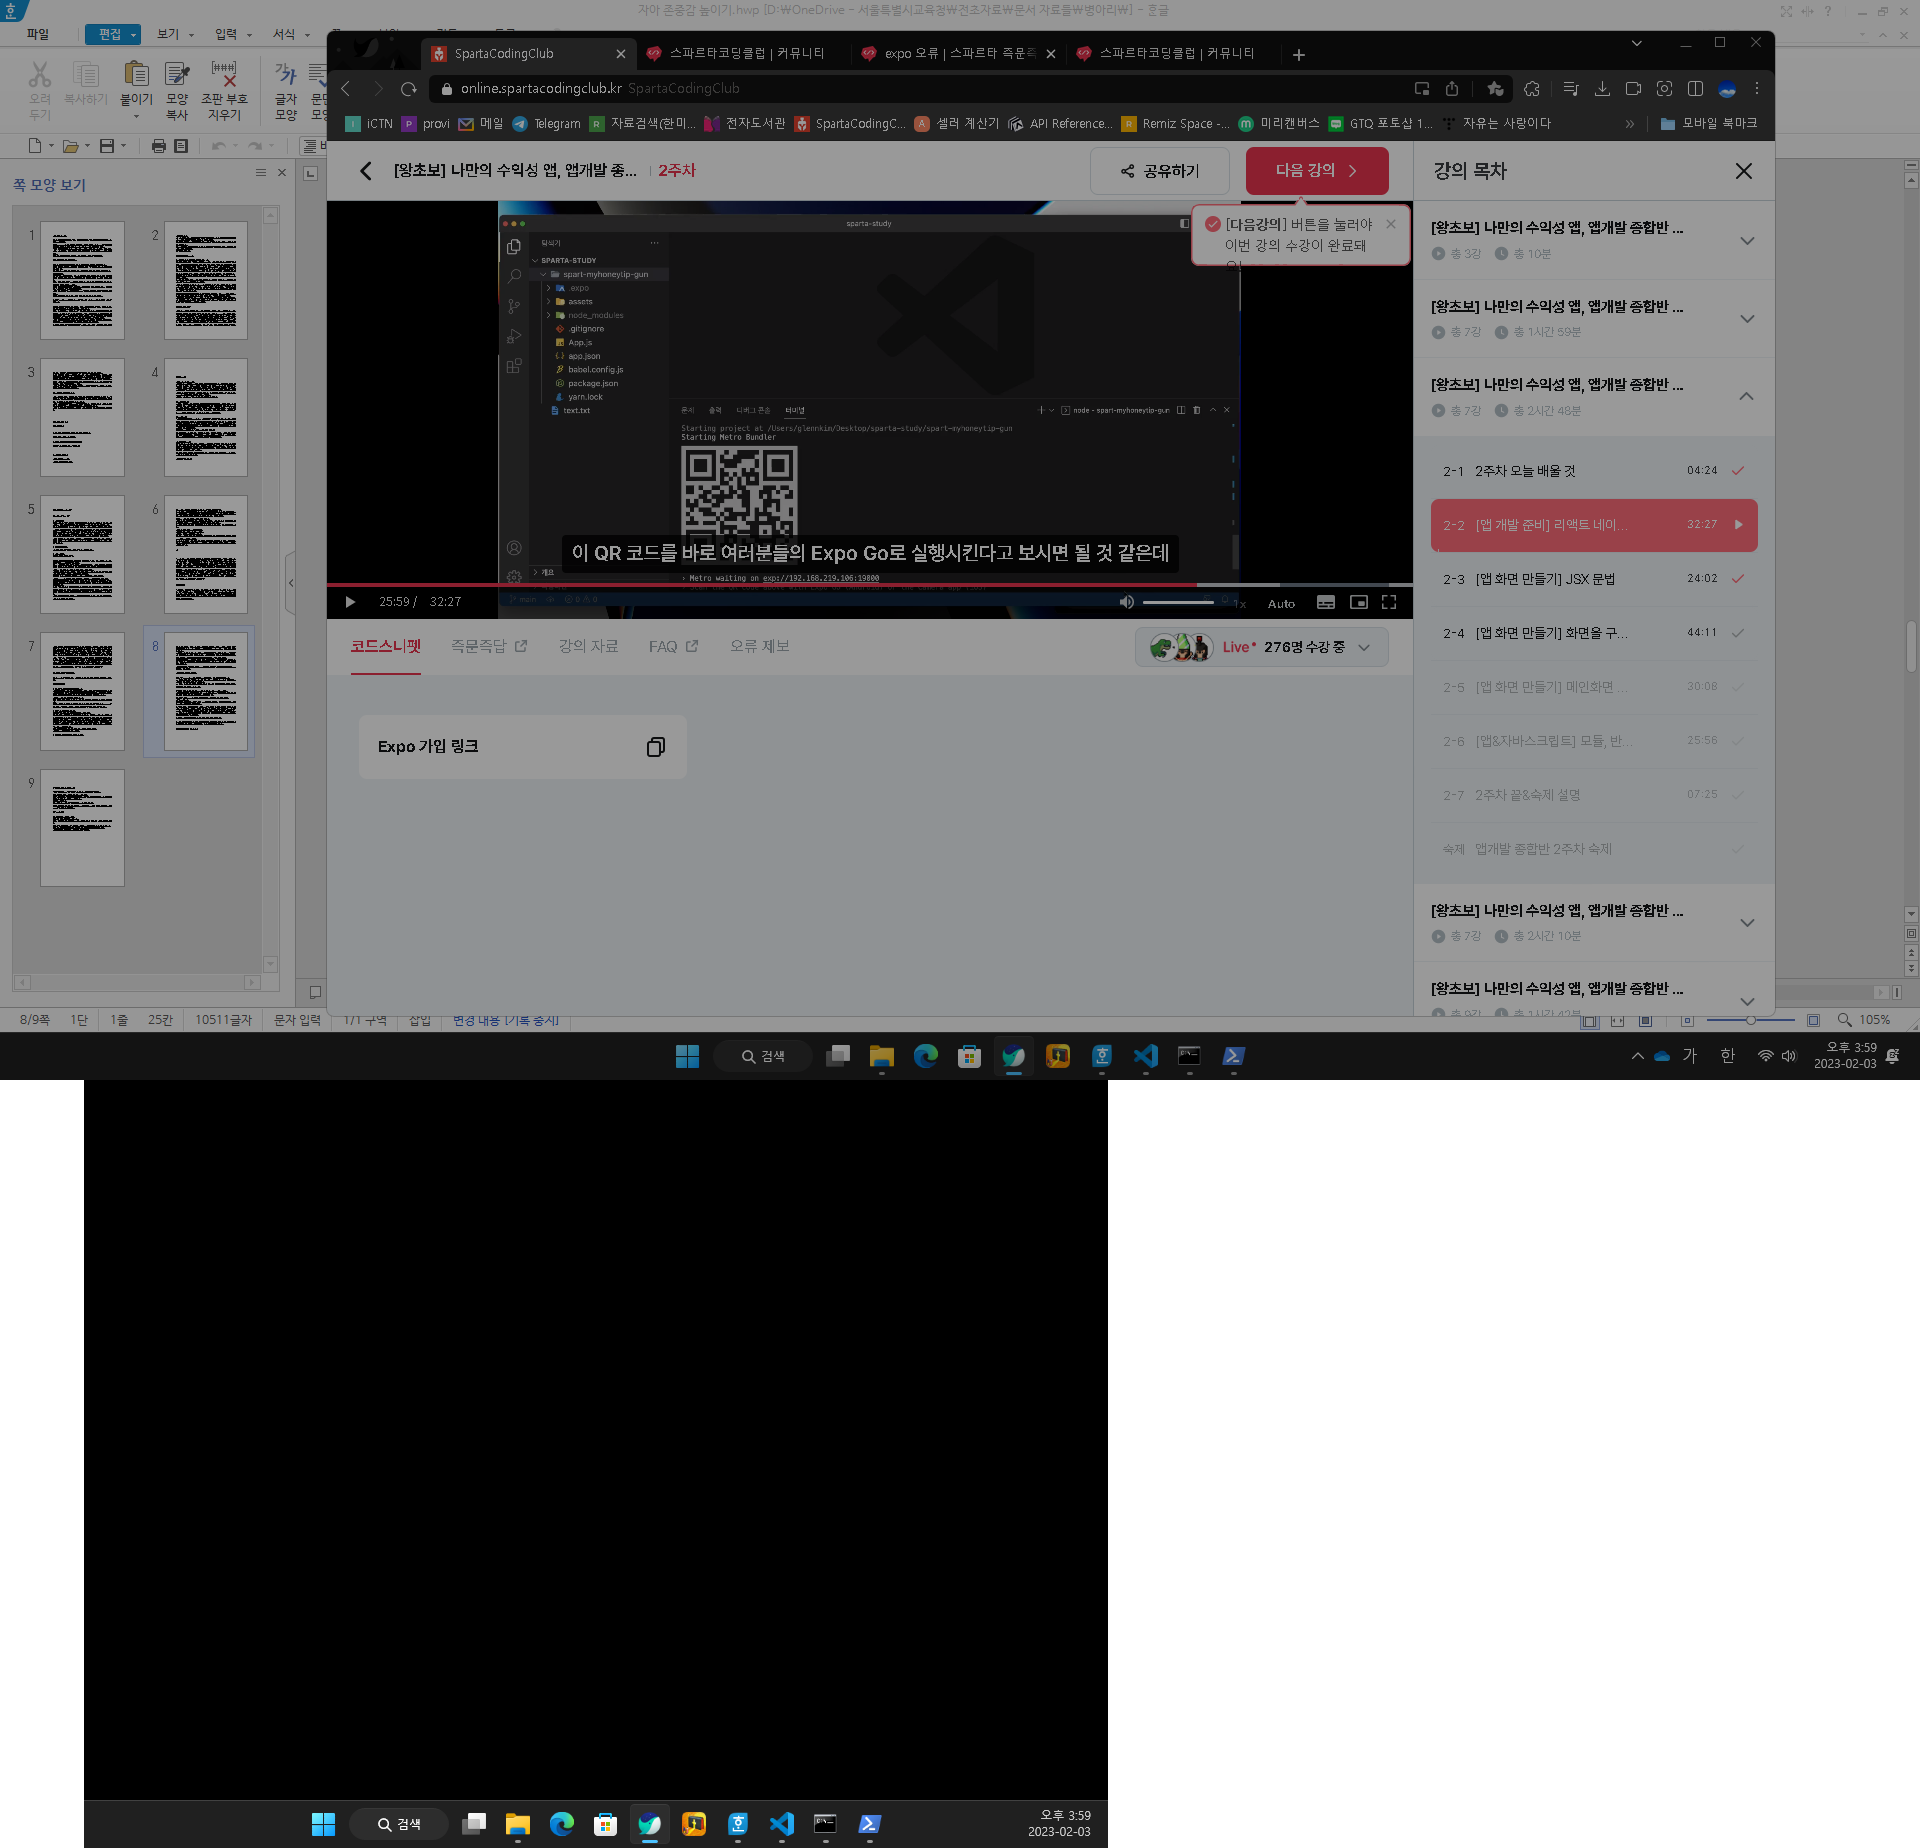Click the 다음 강의 button
Viewport: 1920px width, 1848px height.
coord(1317,171)
